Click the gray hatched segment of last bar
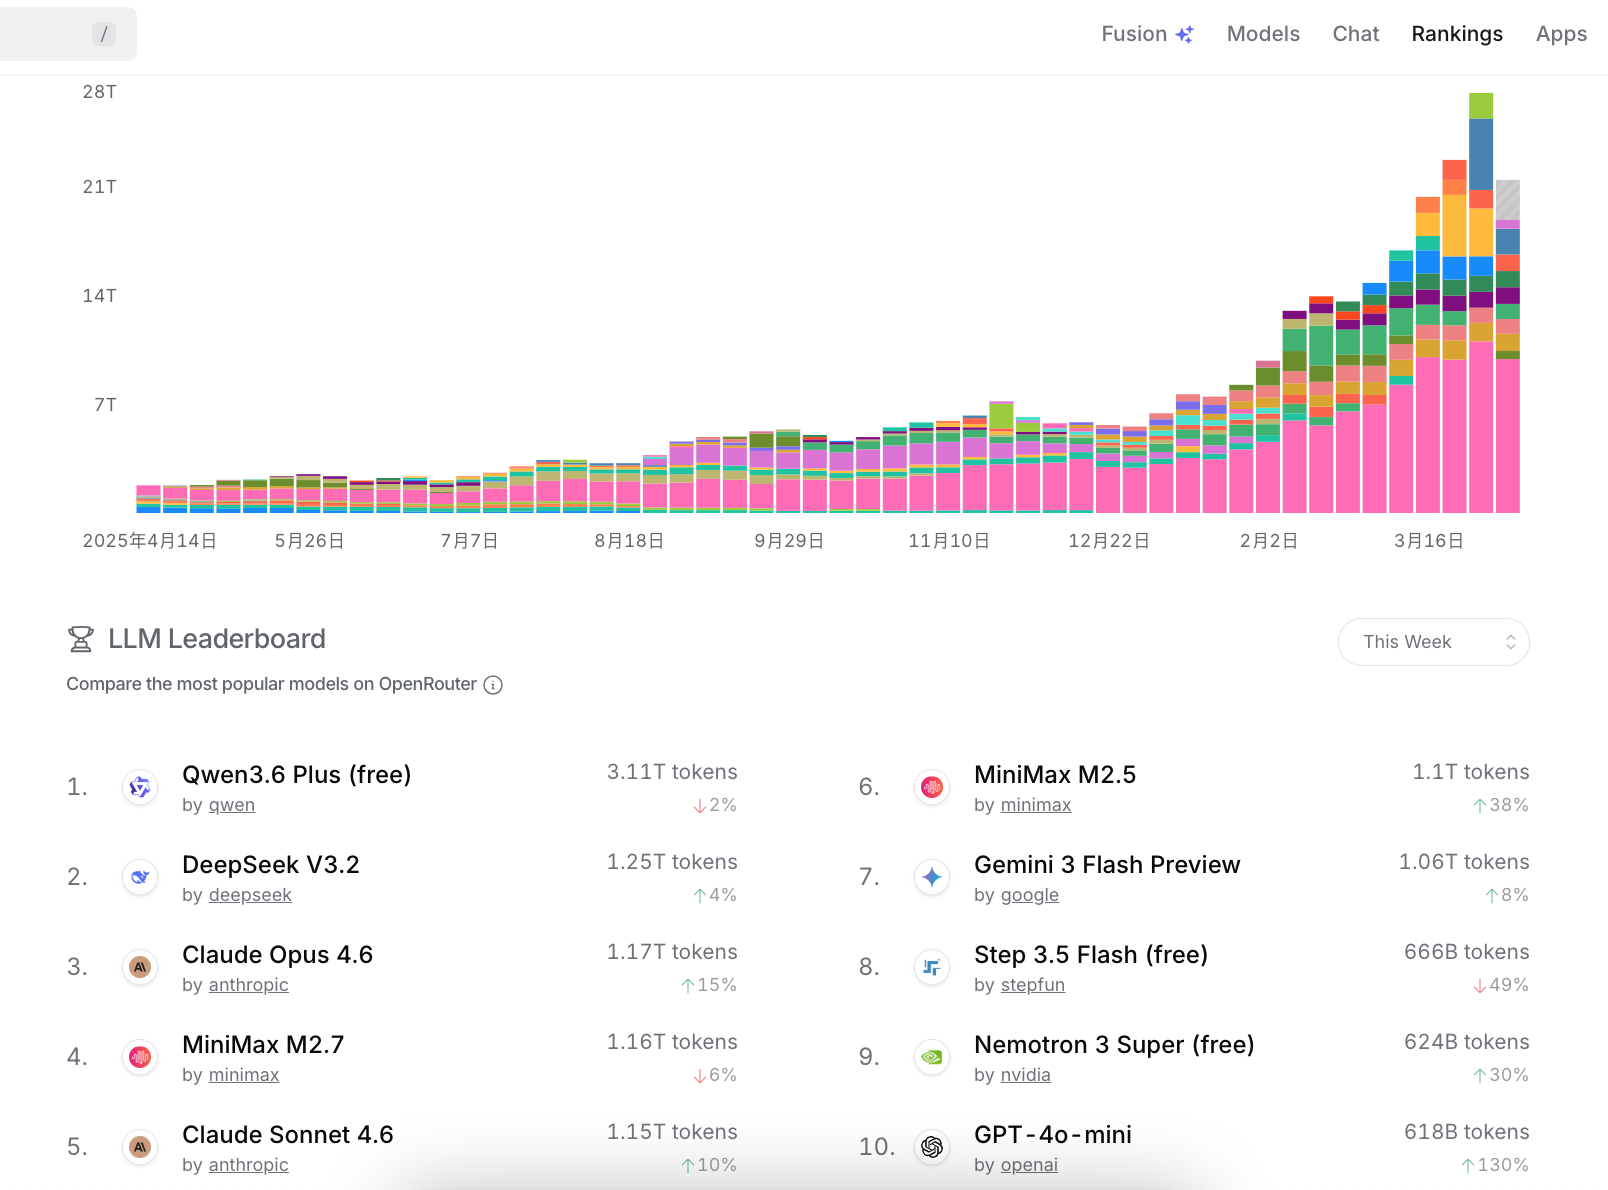The height and width of the screenshot is (1190, 1608). point(1507,199)
